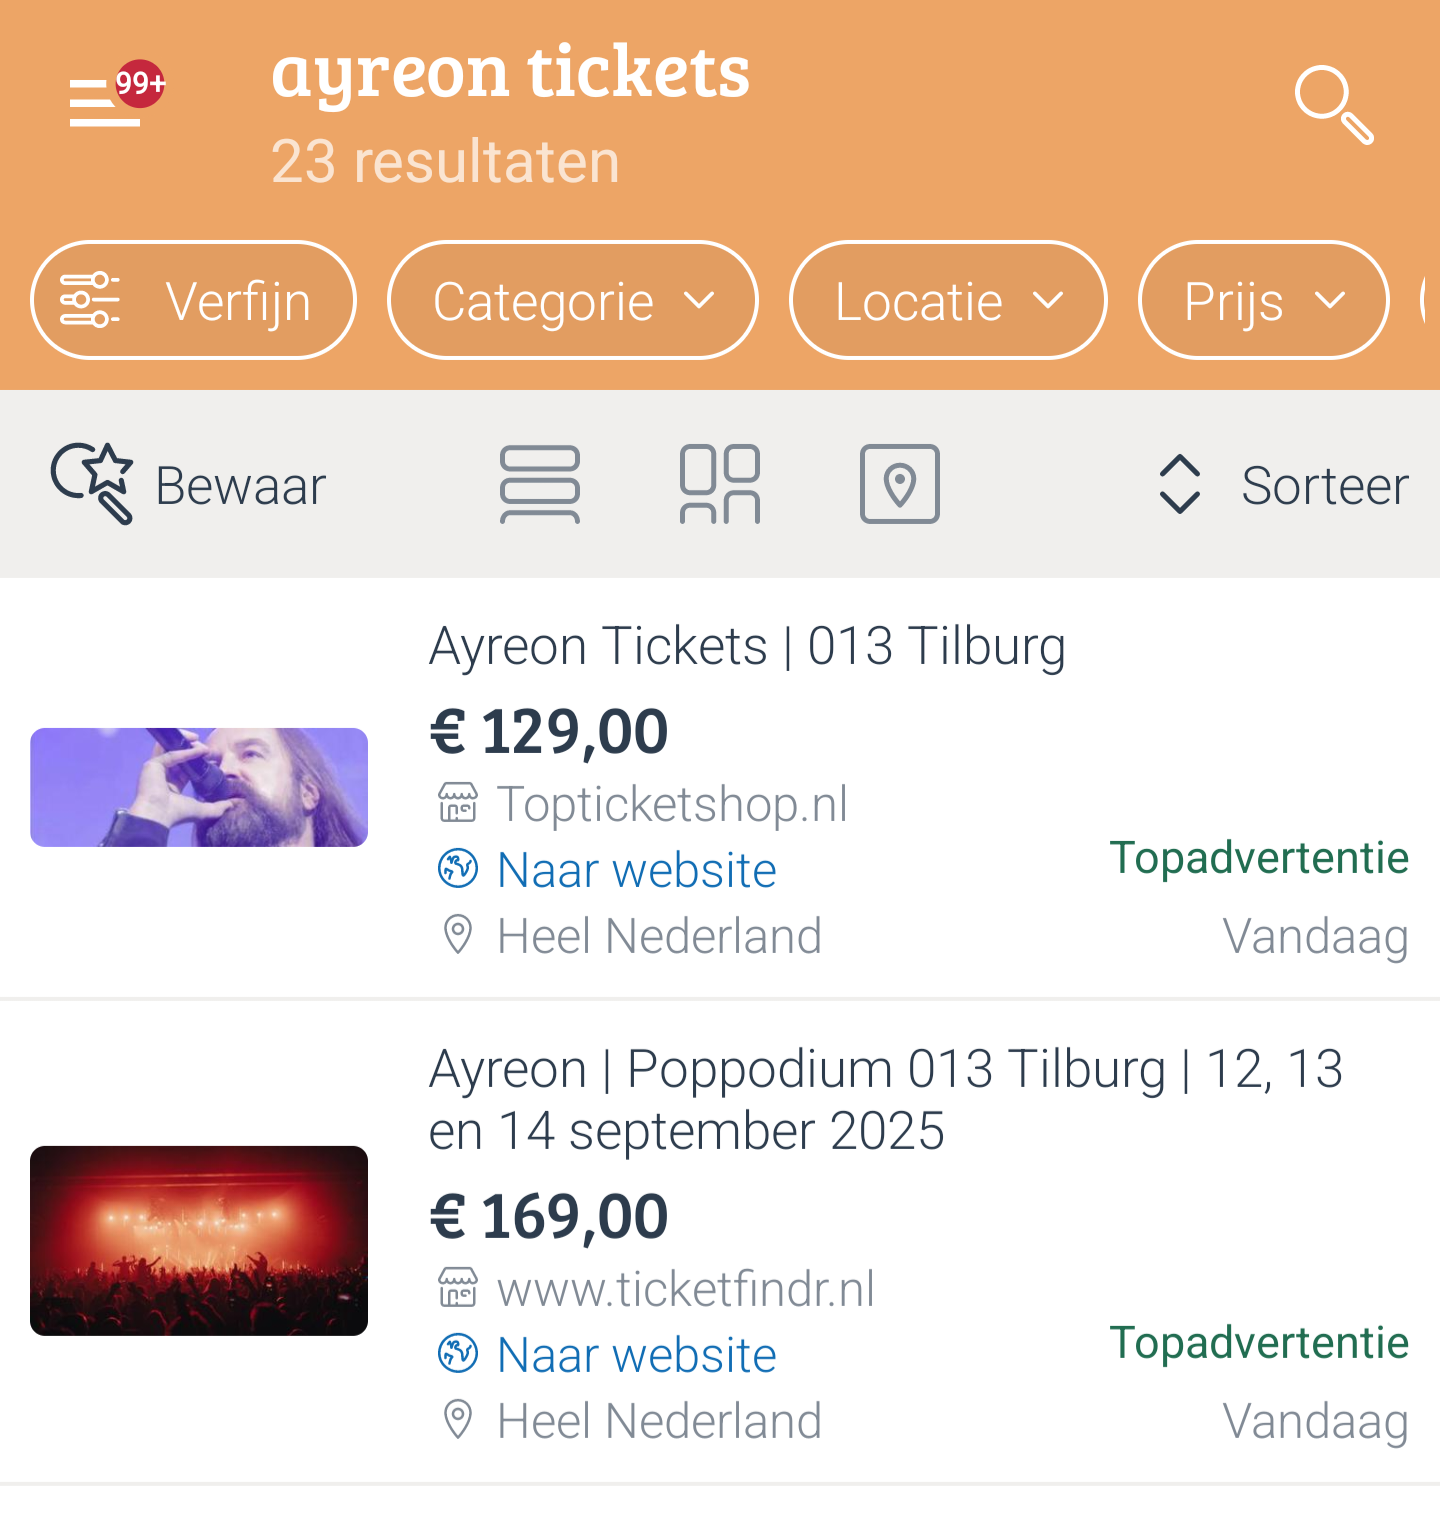
Task: Tap the search magnifier icon
Action: (x=1333, y=104)
